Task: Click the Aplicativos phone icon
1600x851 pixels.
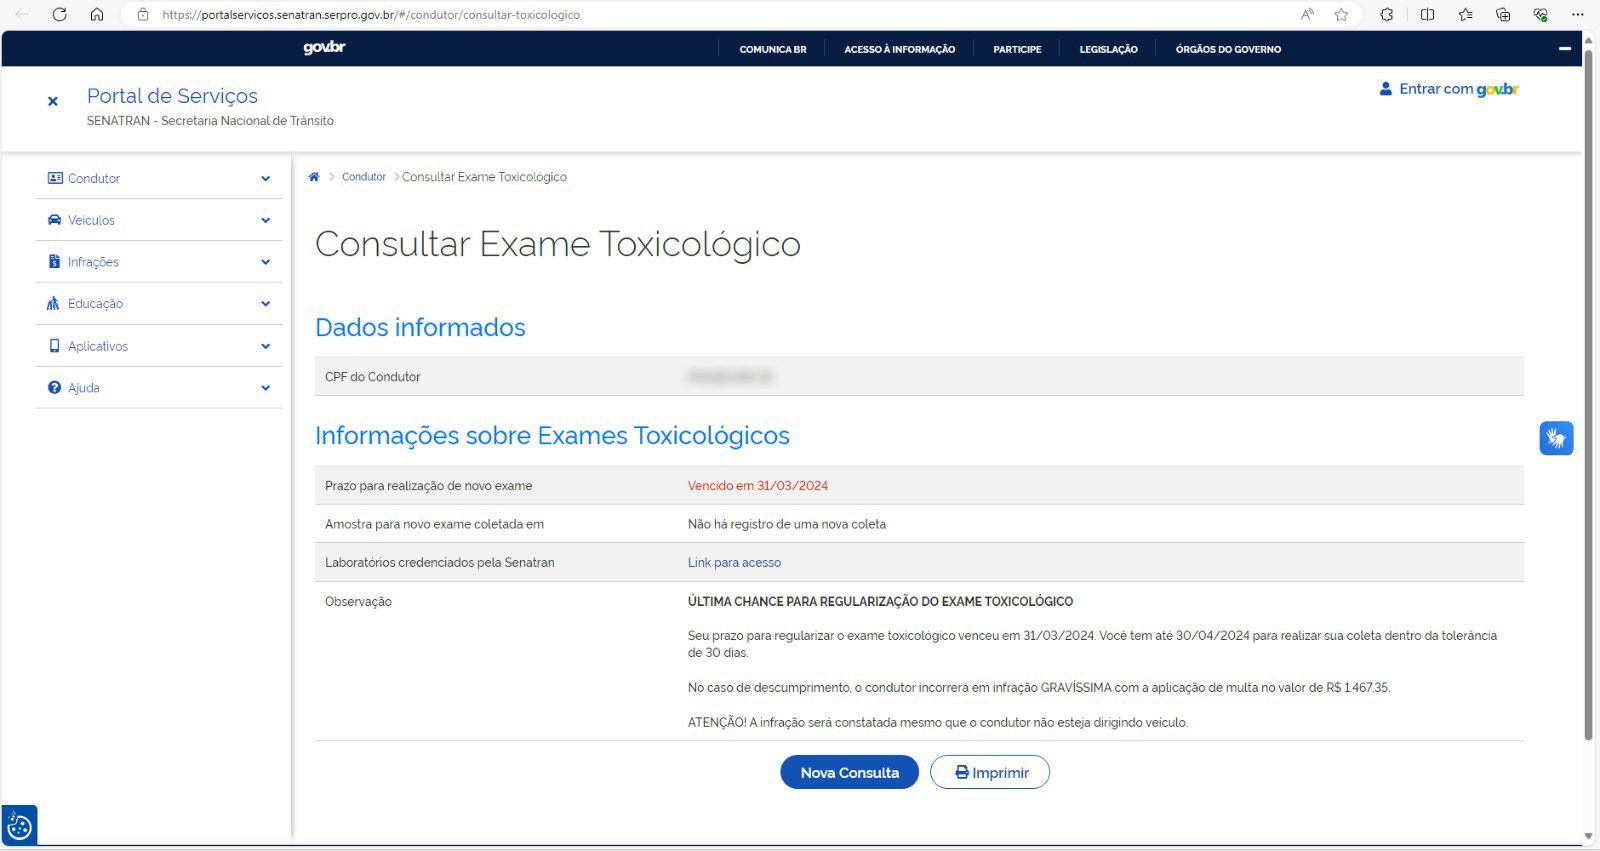Action: pos(54,346)
